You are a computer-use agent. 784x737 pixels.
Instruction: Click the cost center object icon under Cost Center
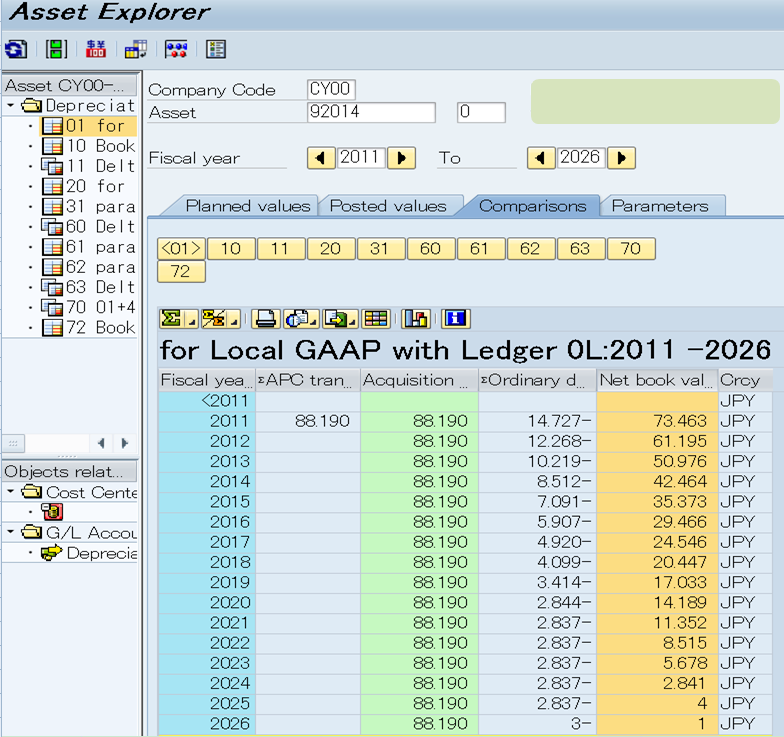(x=52, y=512)
